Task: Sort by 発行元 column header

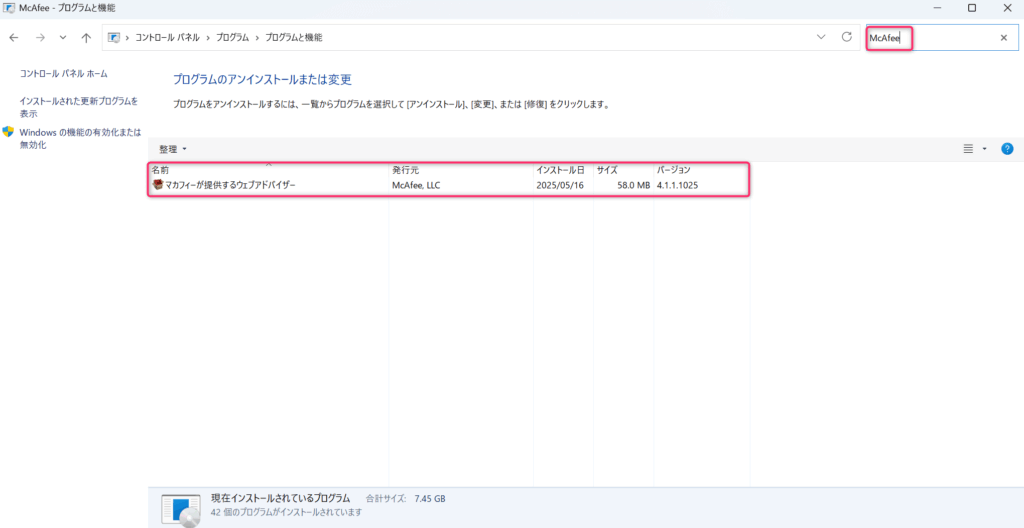Action: tap(461, 170)
